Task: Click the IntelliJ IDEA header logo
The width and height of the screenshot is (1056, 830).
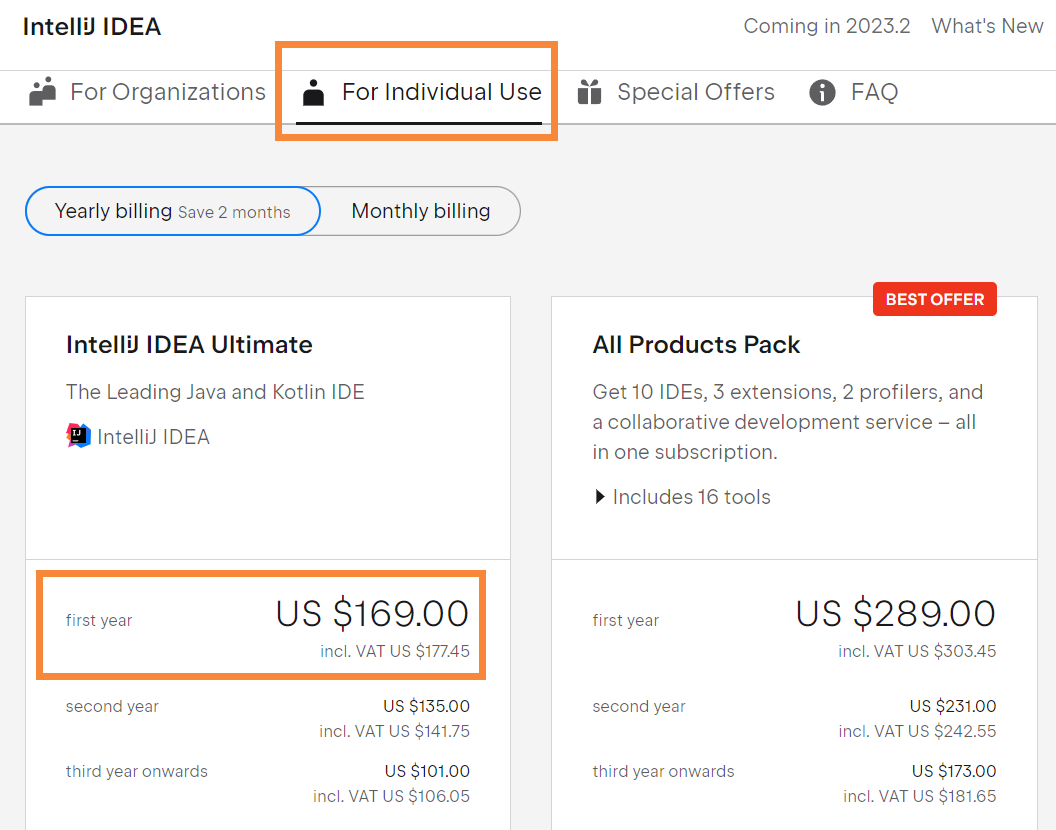Action: click(92, 27)
